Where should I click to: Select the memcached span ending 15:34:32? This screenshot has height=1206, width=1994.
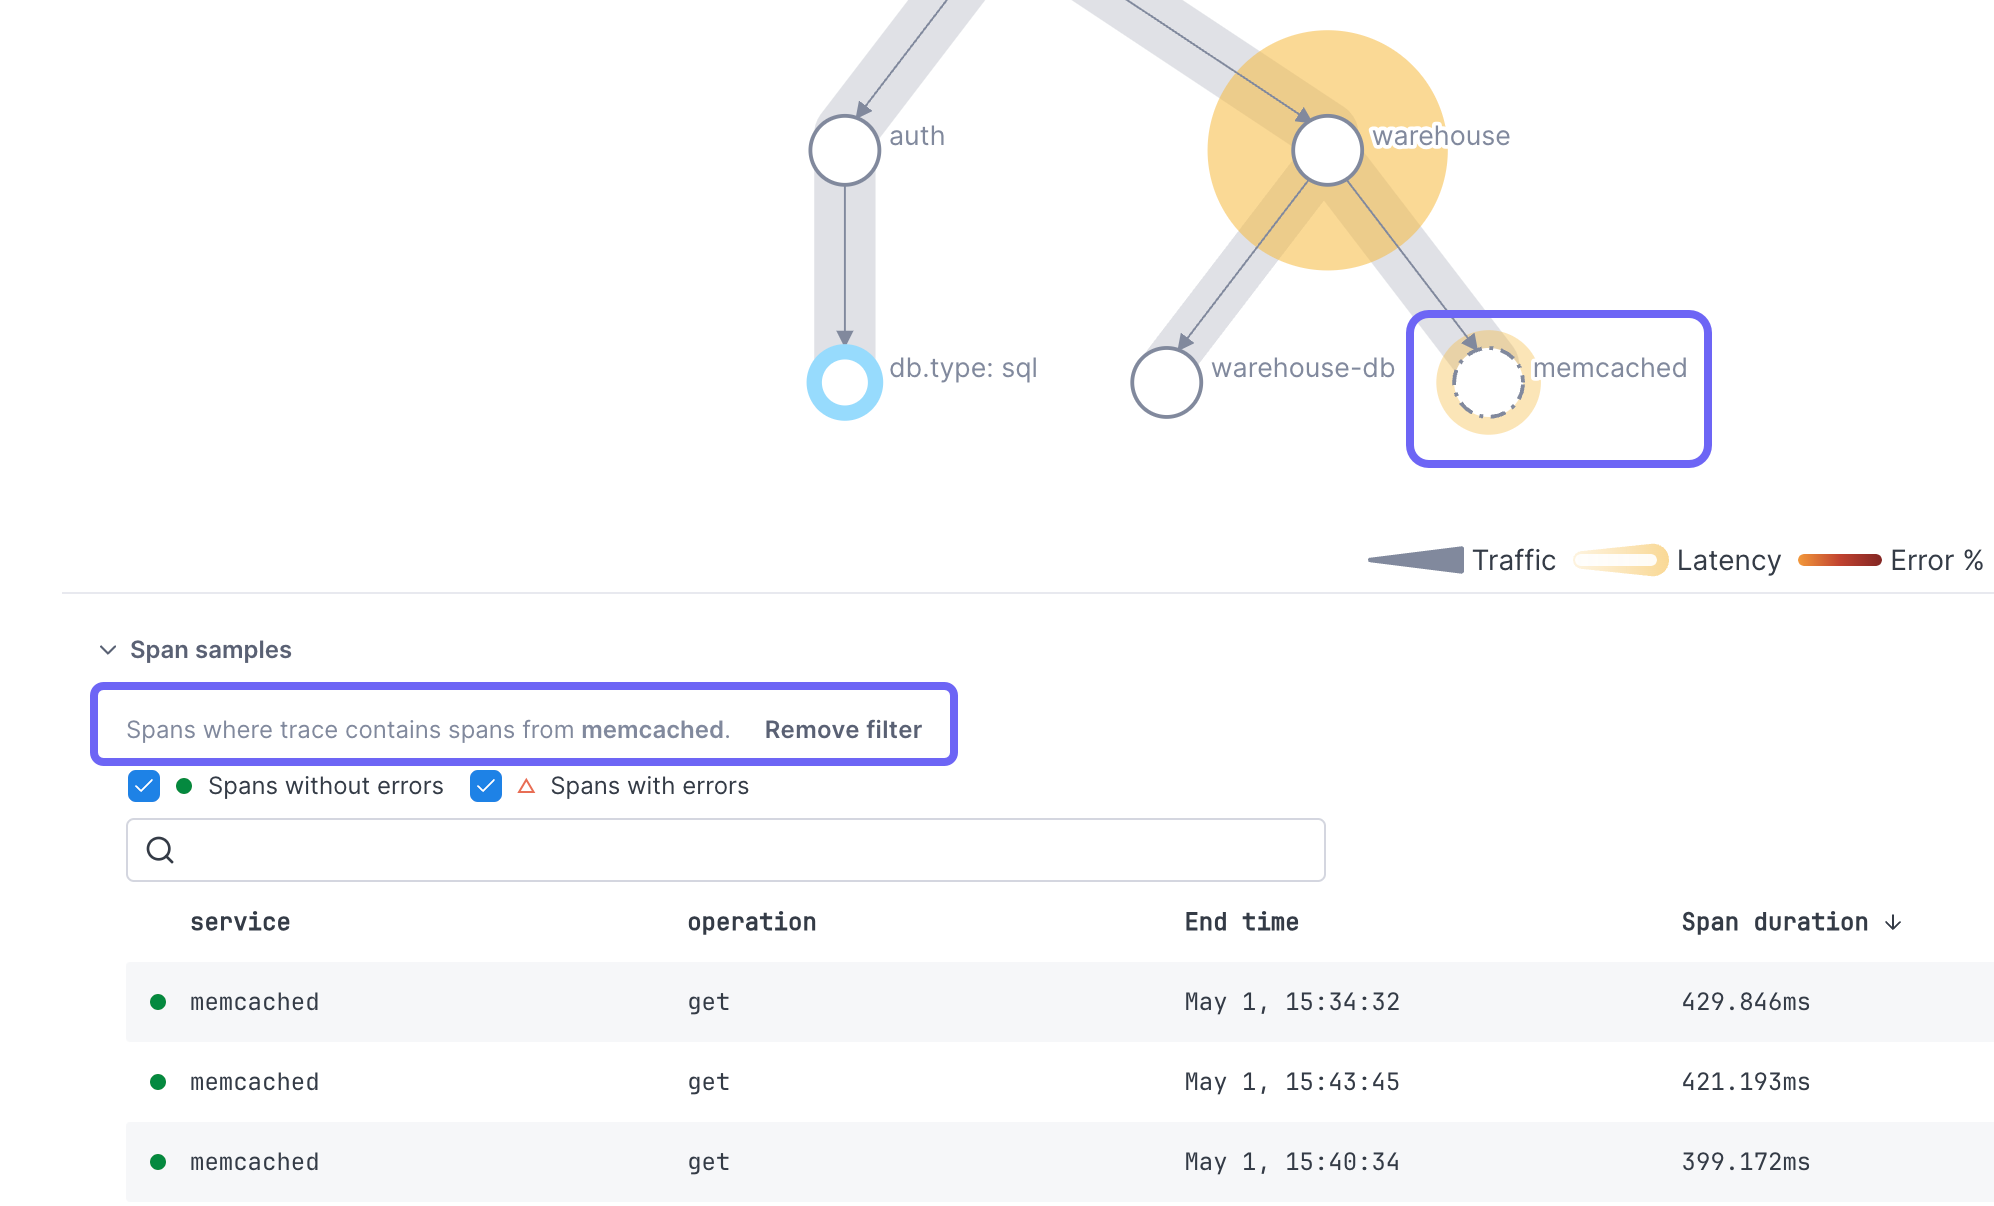tap(700, 1001)
